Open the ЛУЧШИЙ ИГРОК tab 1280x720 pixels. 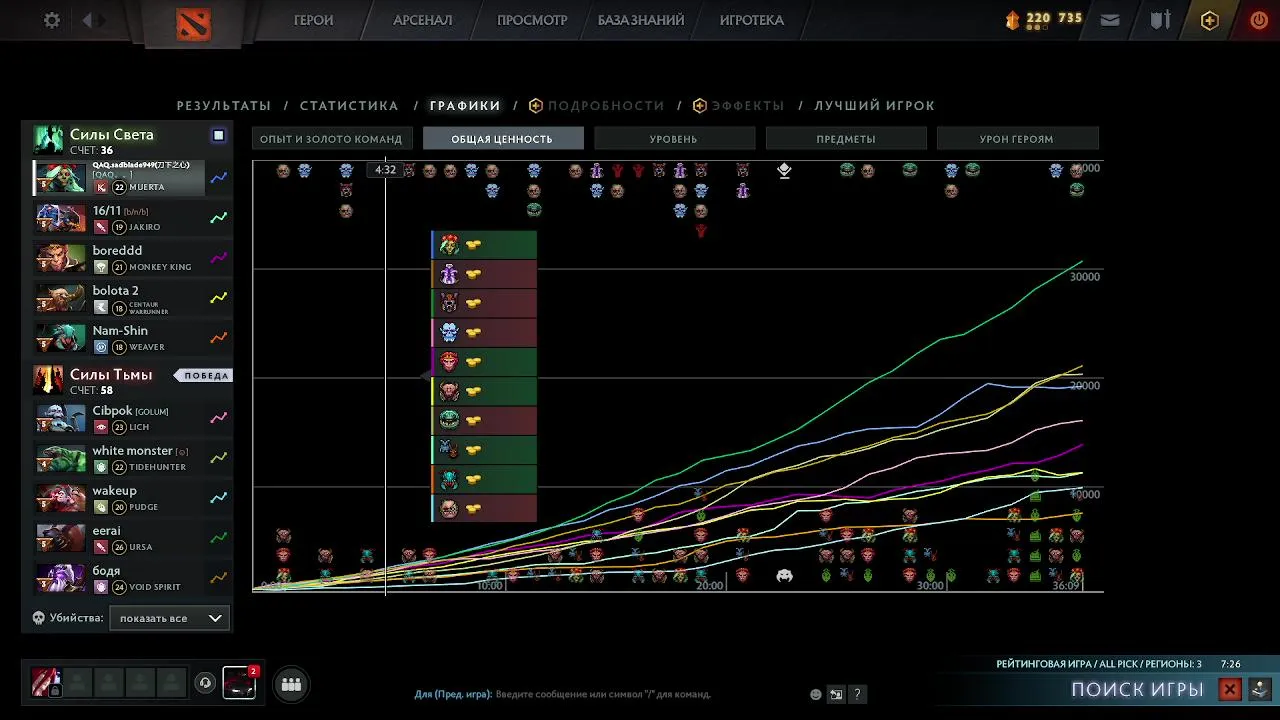tap(874, 105)
